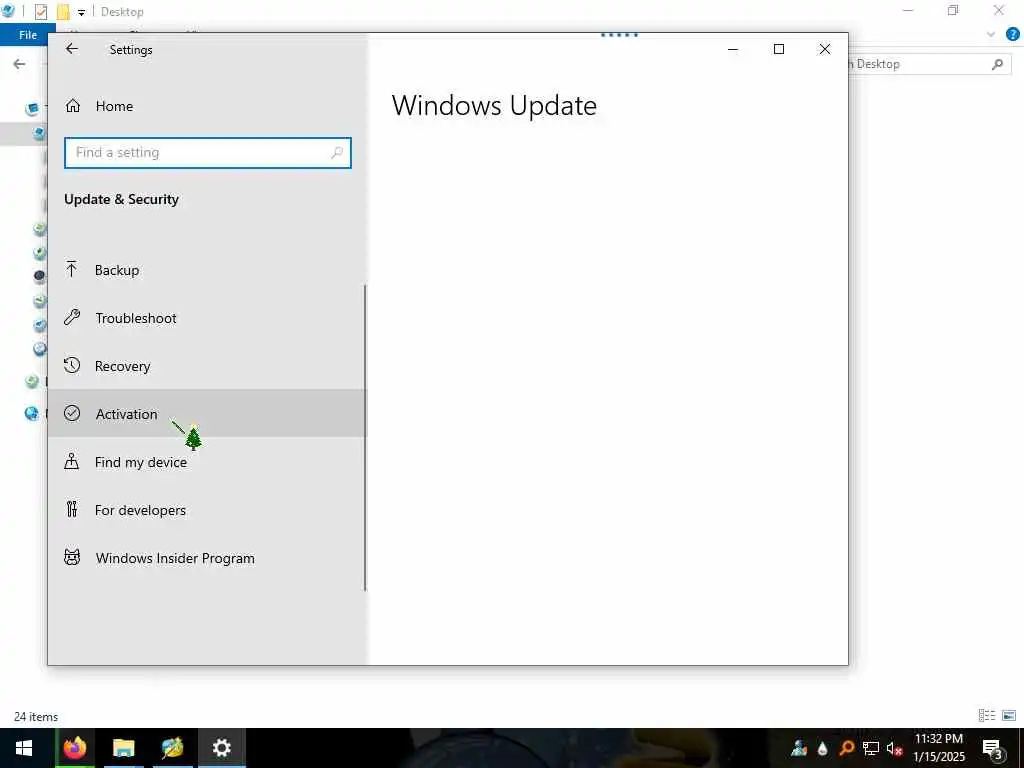Screen dimensions: 1024x768
Task: Open File Explorer from the taskbar
Action: pos(123,748)
